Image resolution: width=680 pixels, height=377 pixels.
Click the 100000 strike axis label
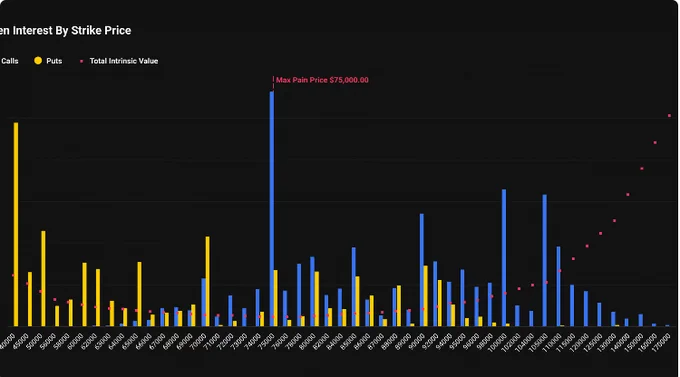tap(497, 342)
